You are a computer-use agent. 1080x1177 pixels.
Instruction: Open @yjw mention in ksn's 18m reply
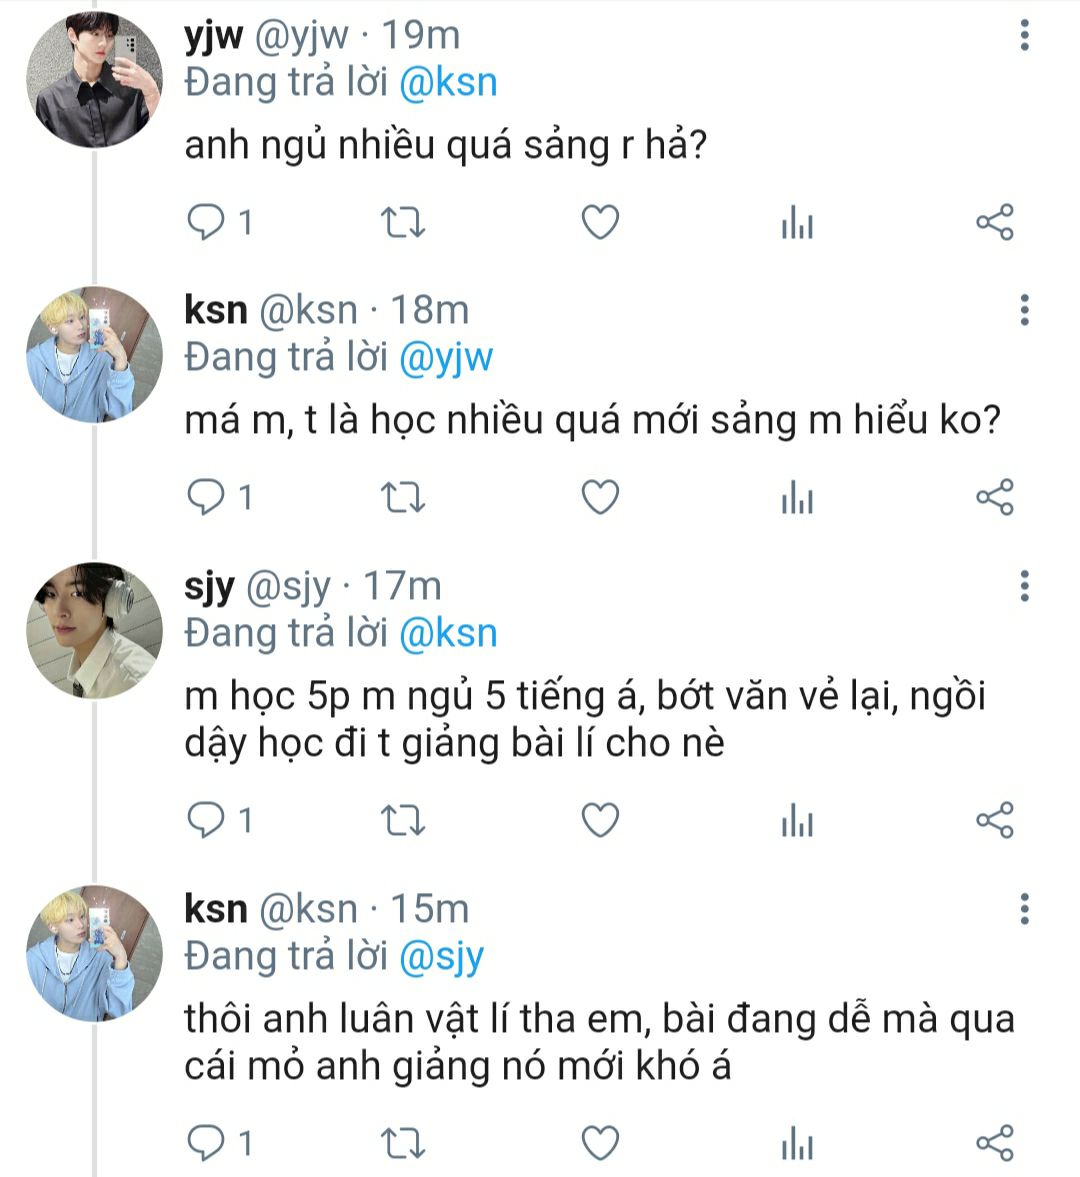tap(445, 358)
